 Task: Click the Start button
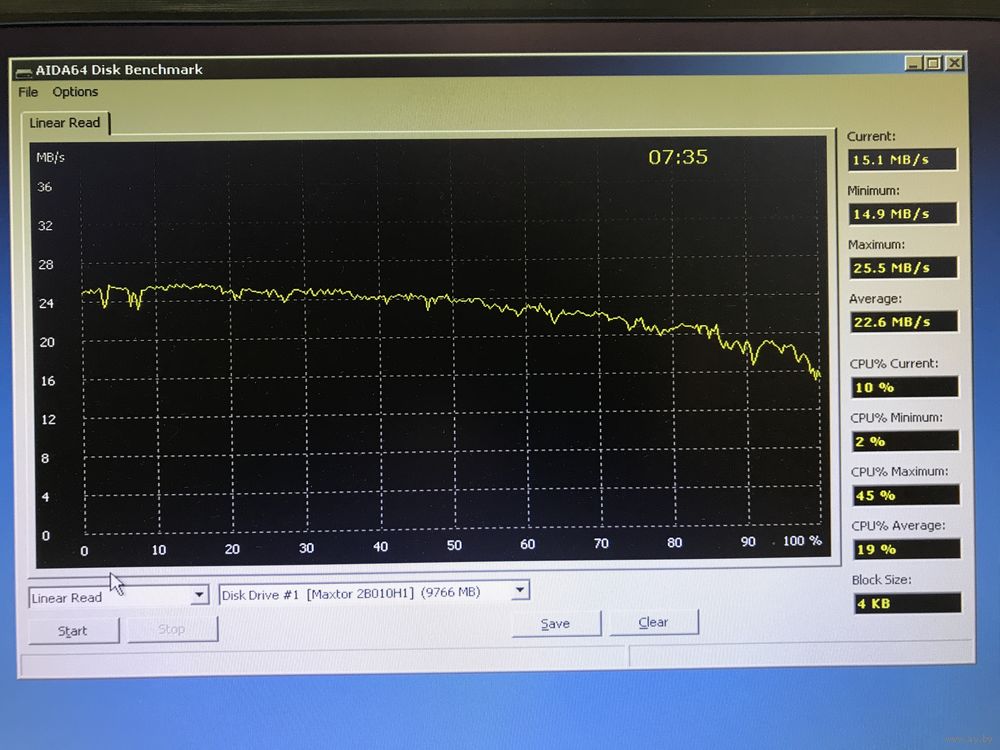(73, 631)
